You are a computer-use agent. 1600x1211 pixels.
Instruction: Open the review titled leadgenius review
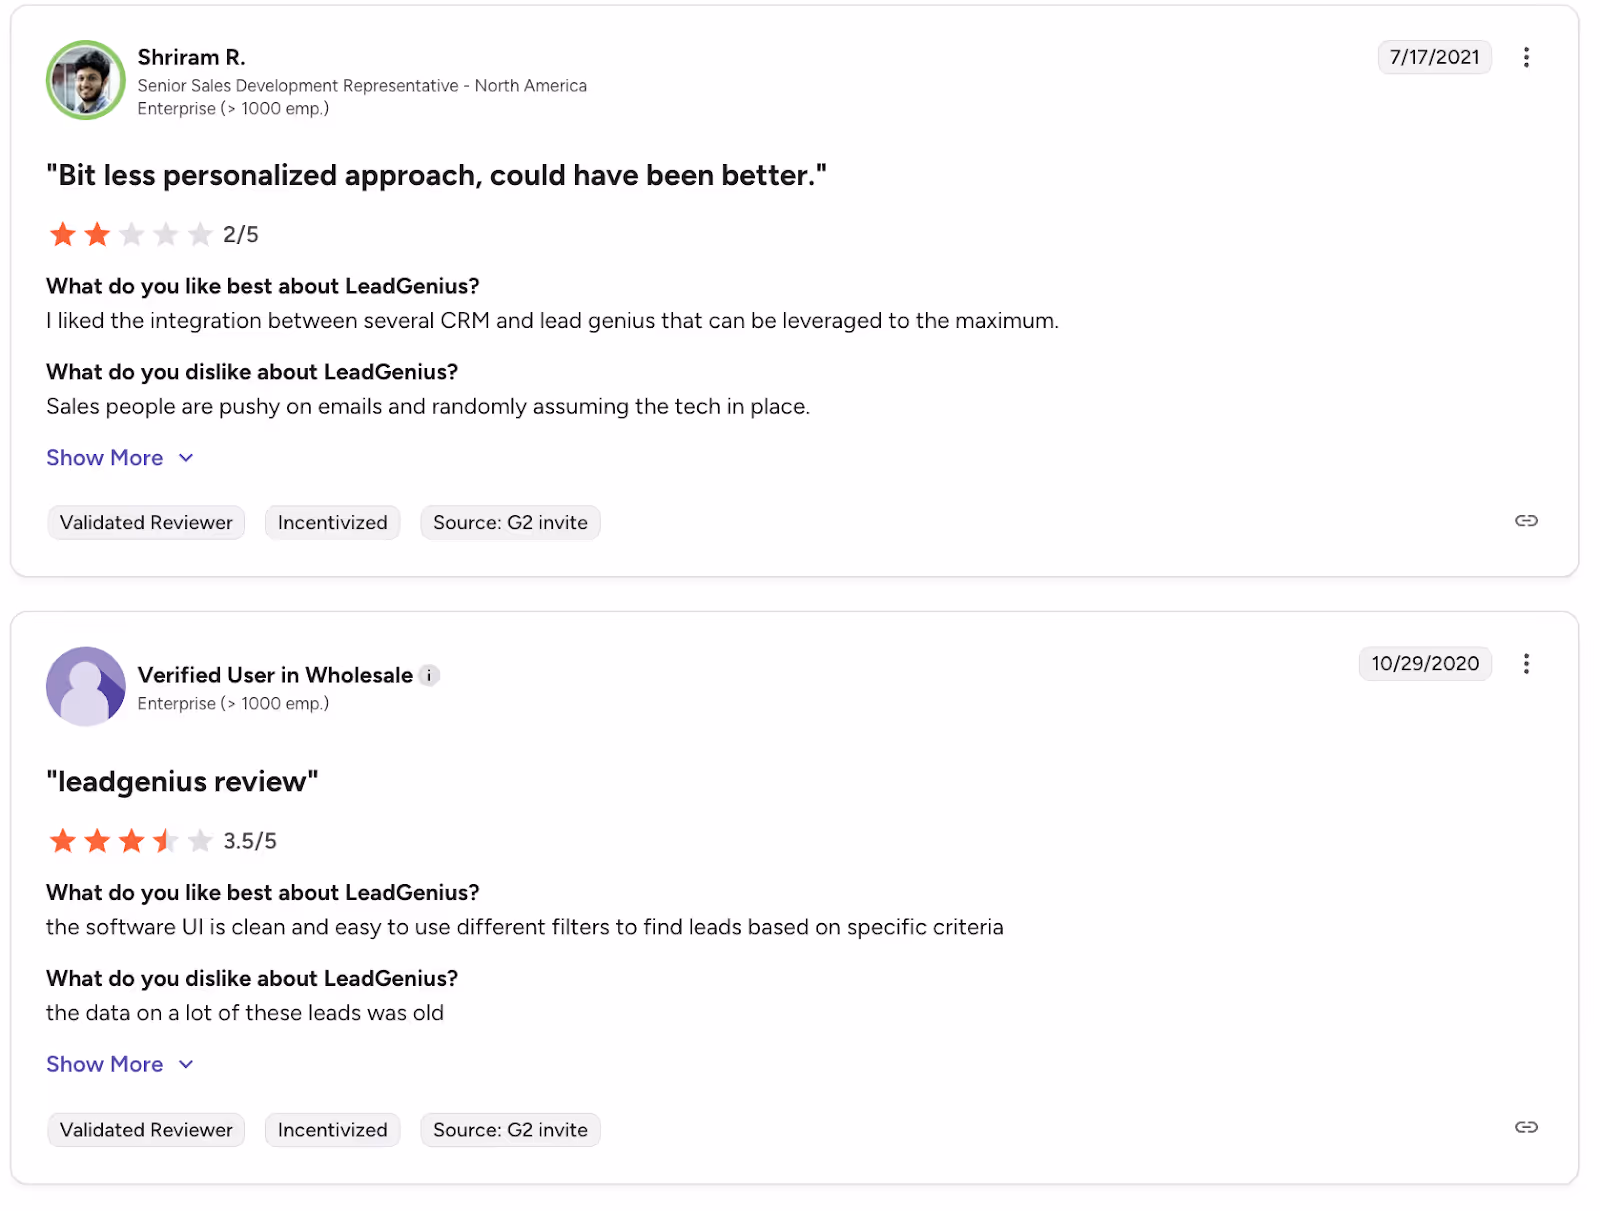(x=181, y=781)
